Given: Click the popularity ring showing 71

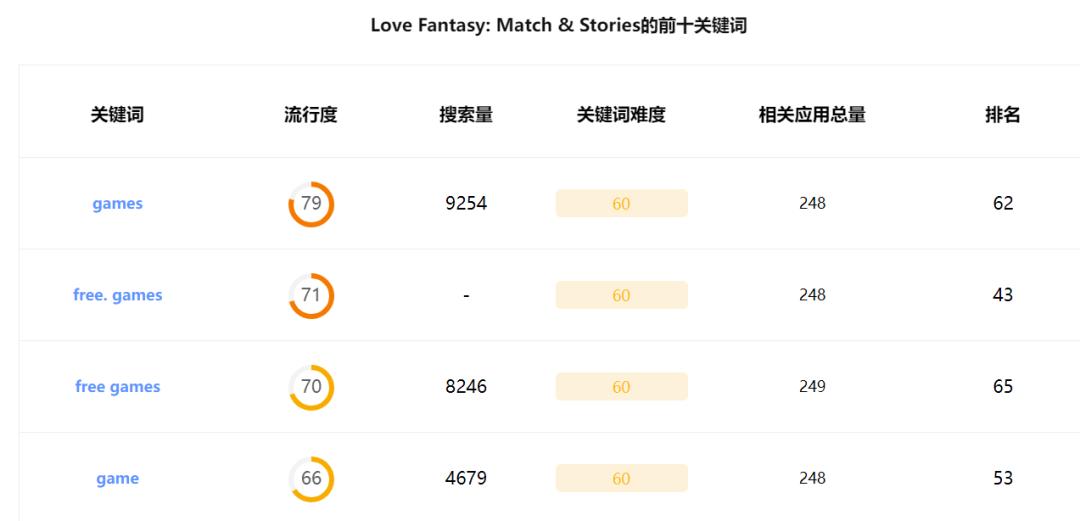Looking at the screenshot, I should 311,296.
